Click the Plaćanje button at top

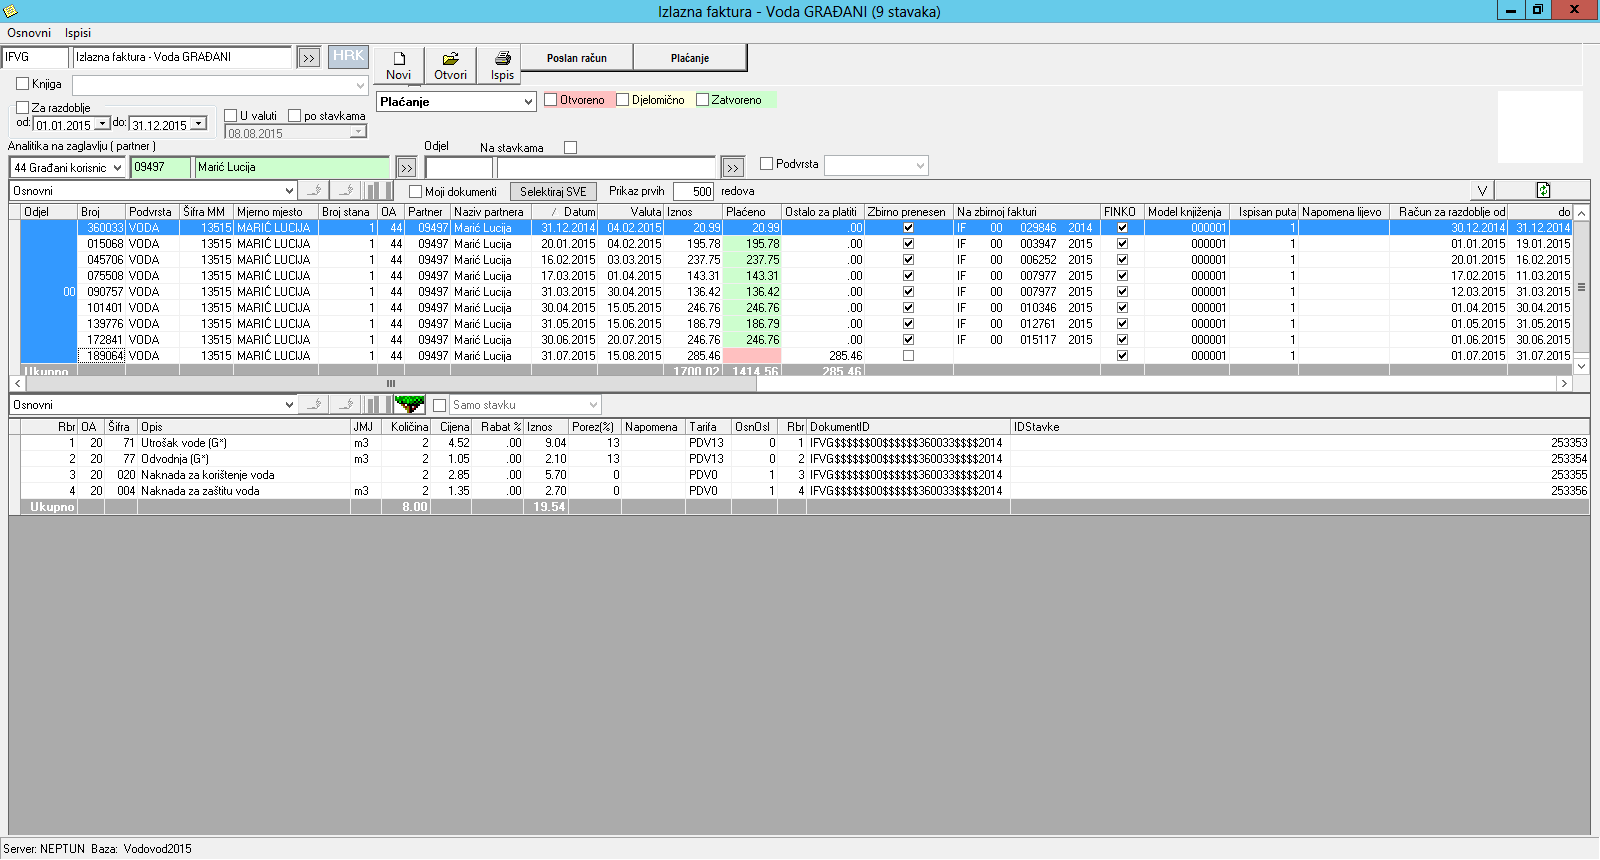pos(690,58)
